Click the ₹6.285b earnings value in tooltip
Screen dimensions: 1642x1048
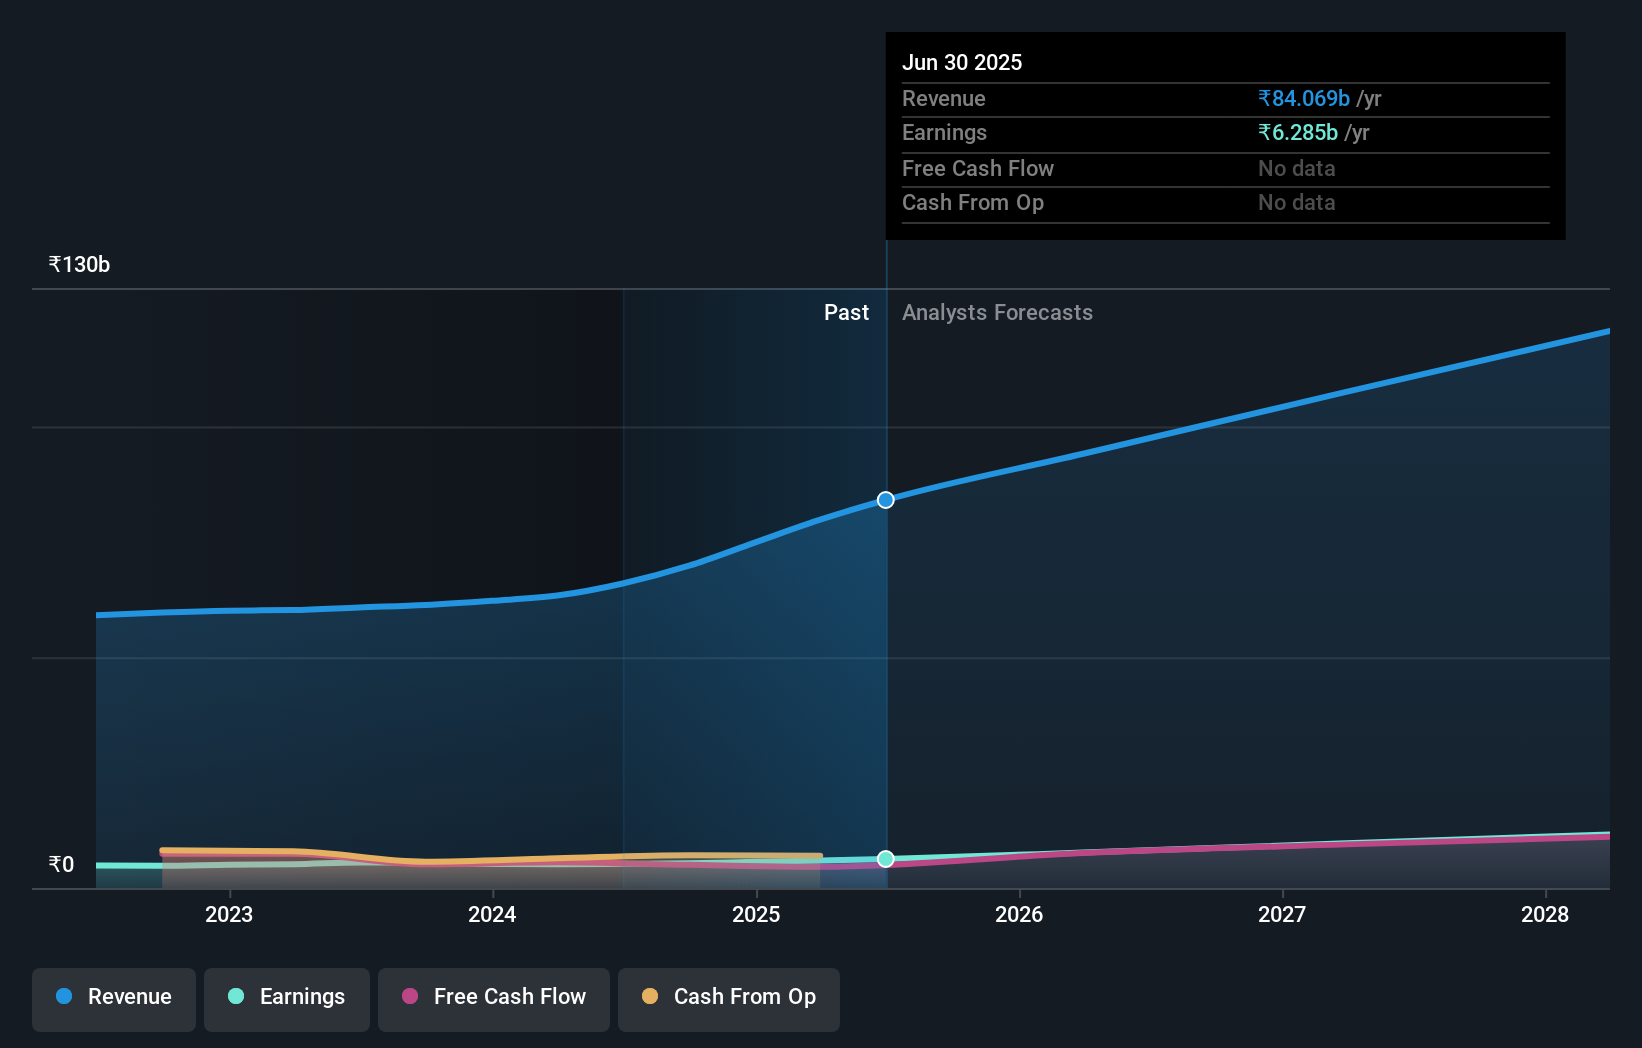point(1298,133)
